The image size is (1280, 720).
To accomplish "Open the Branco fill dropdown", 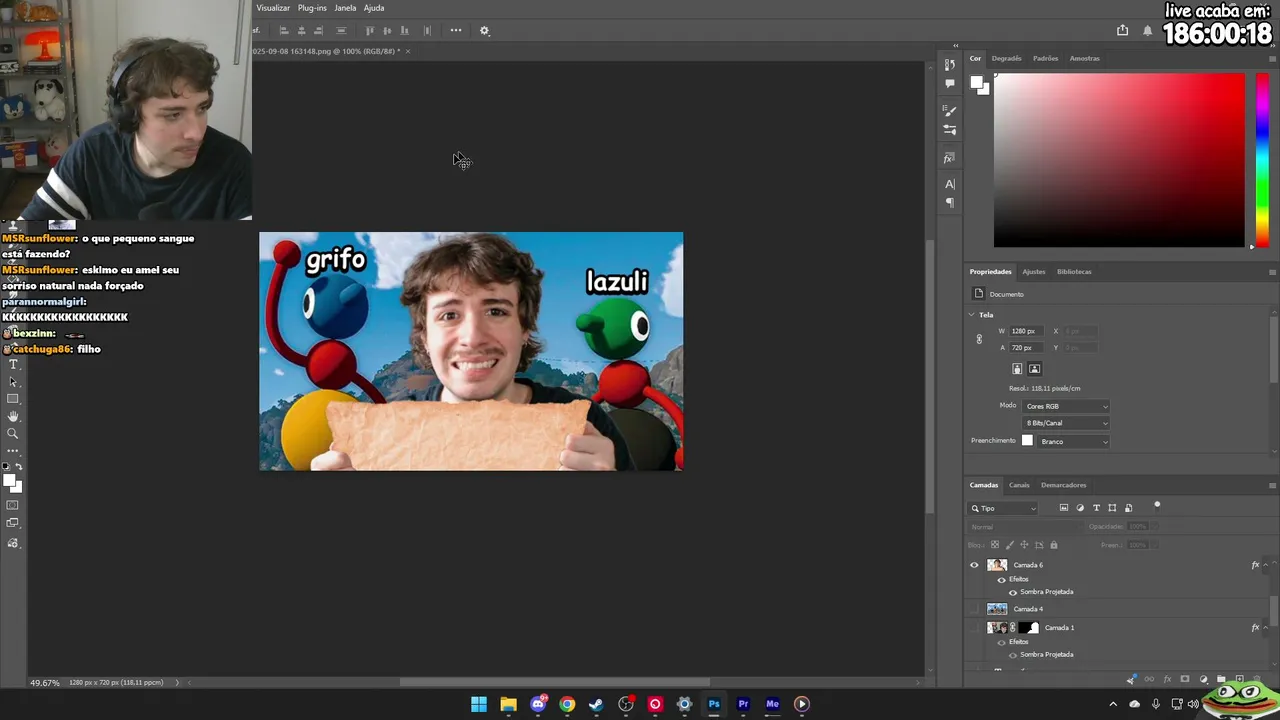I will (x=1073, y=441).
